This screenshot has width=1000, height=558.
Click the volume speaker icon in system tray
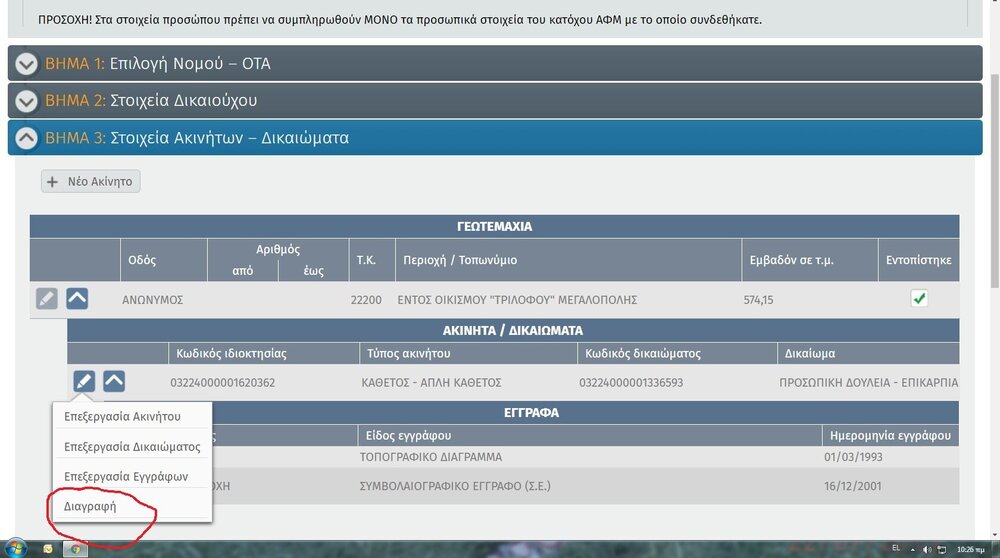tap(927, 549)
